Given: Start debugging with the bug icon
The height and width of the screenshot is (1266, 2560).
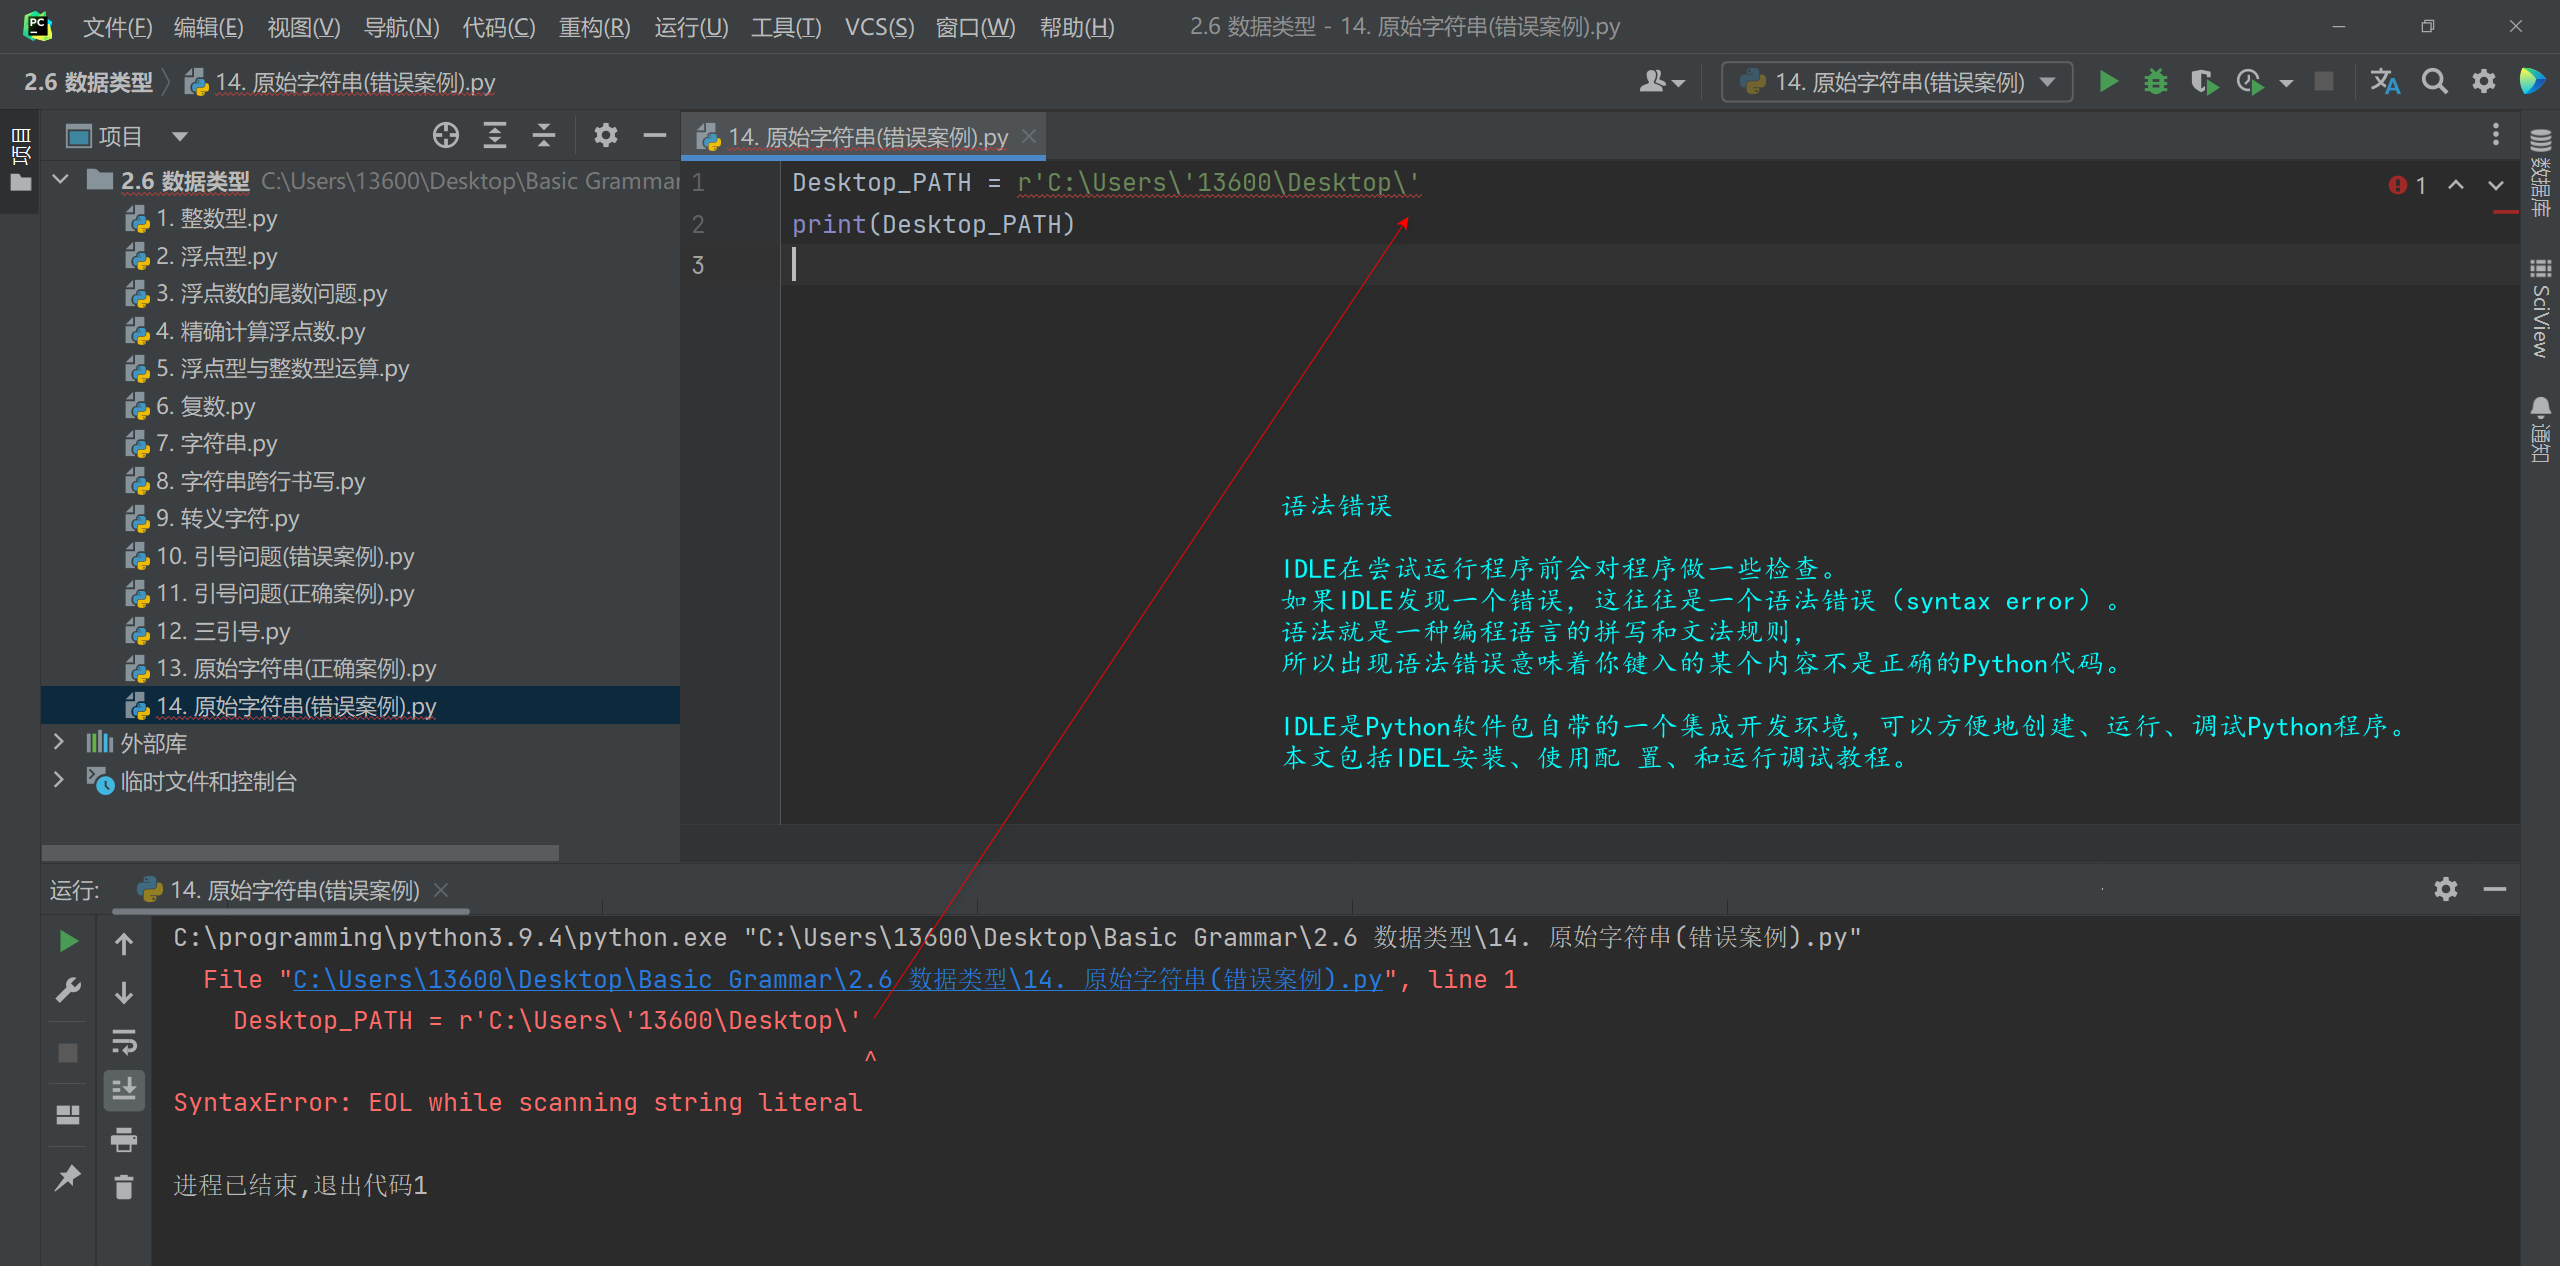Looking at the screenshot, I should (2156, 82).
